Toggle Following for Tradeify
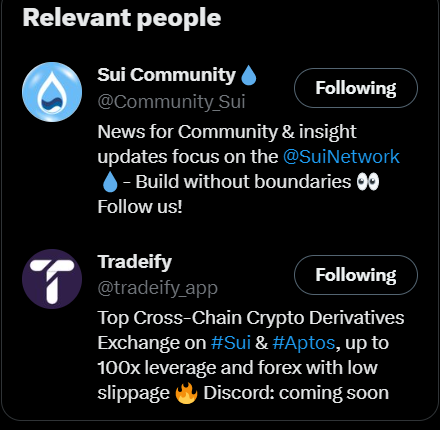Screen dimensions: 440x430 click(356, 275)
